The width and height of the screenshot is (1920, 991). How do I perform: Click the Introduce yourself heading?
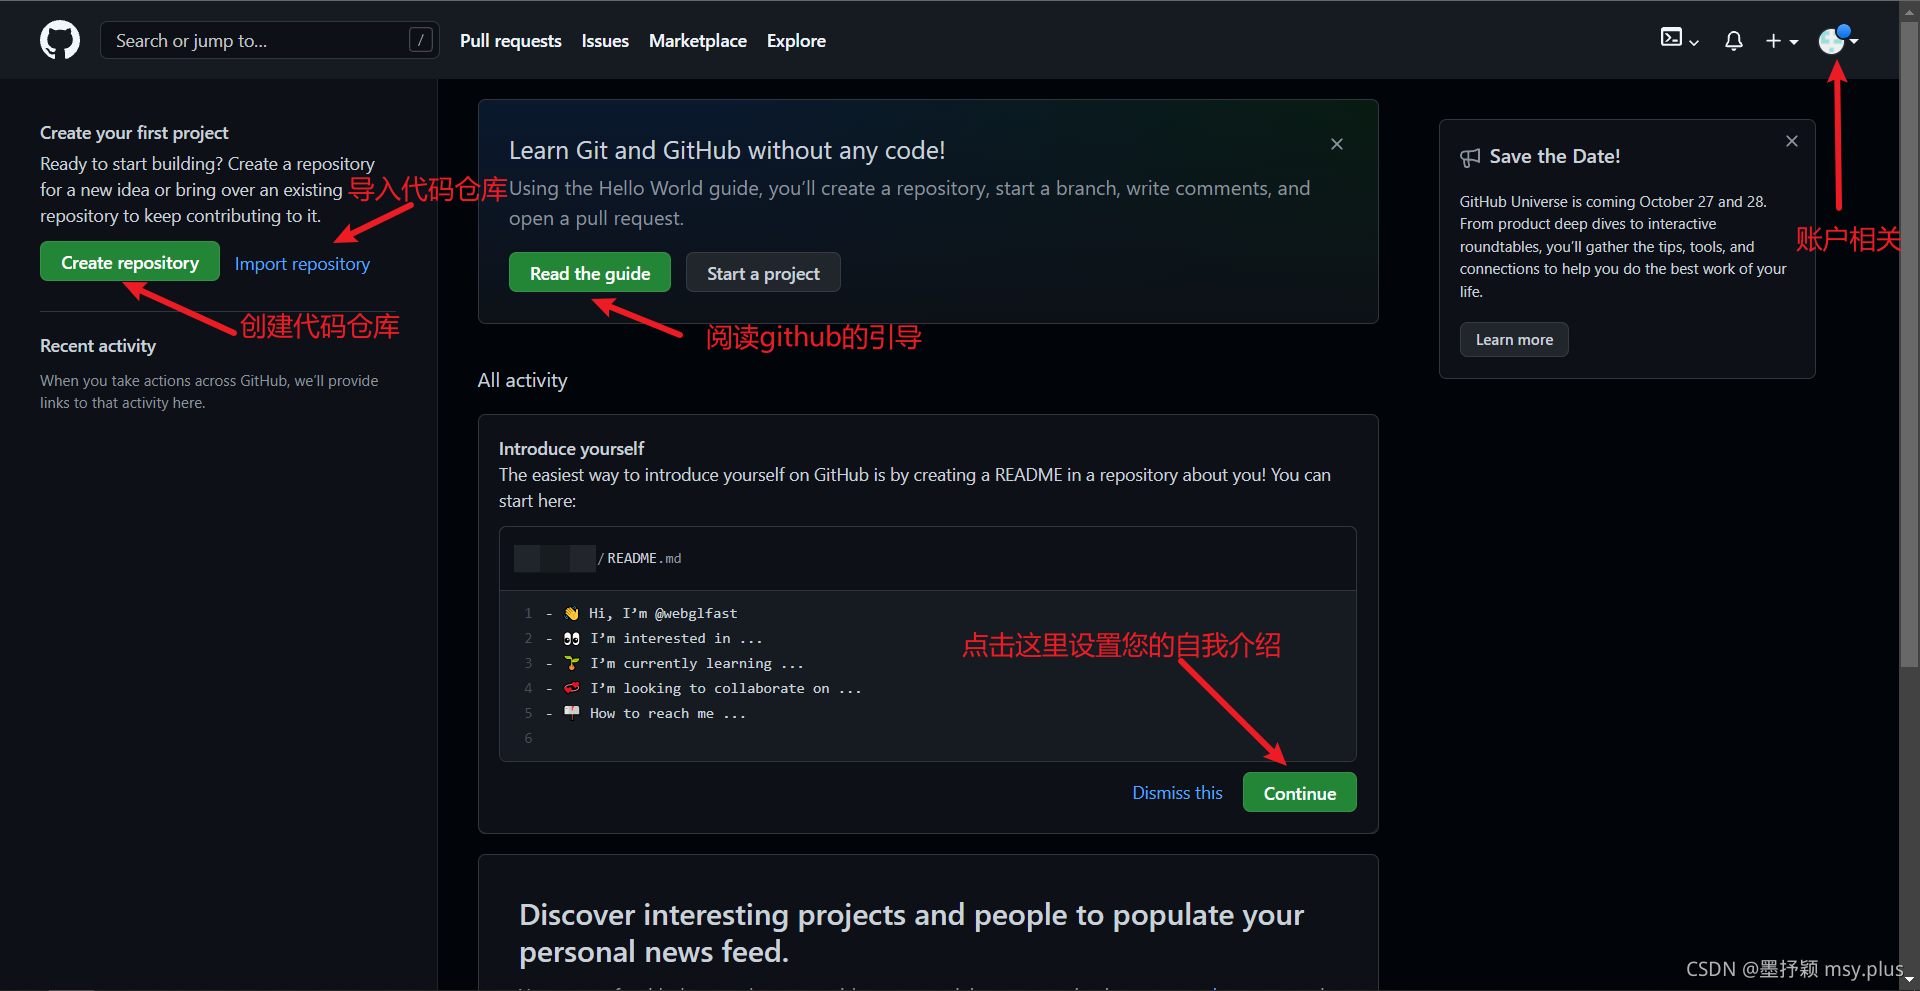(x=571, y=448)
